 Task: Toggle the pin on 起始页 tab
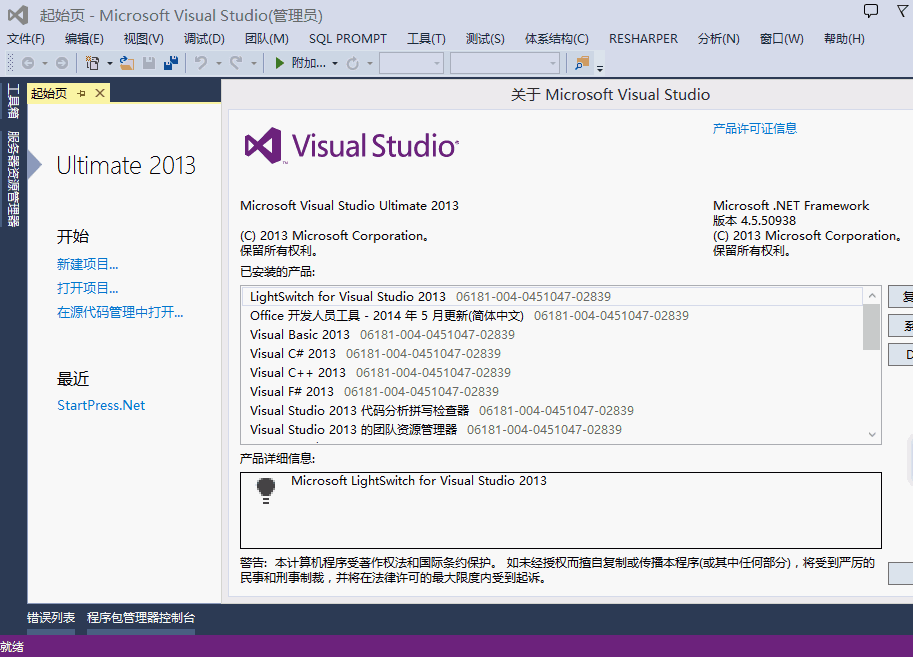pyautogui.click(x=82, y=93)
